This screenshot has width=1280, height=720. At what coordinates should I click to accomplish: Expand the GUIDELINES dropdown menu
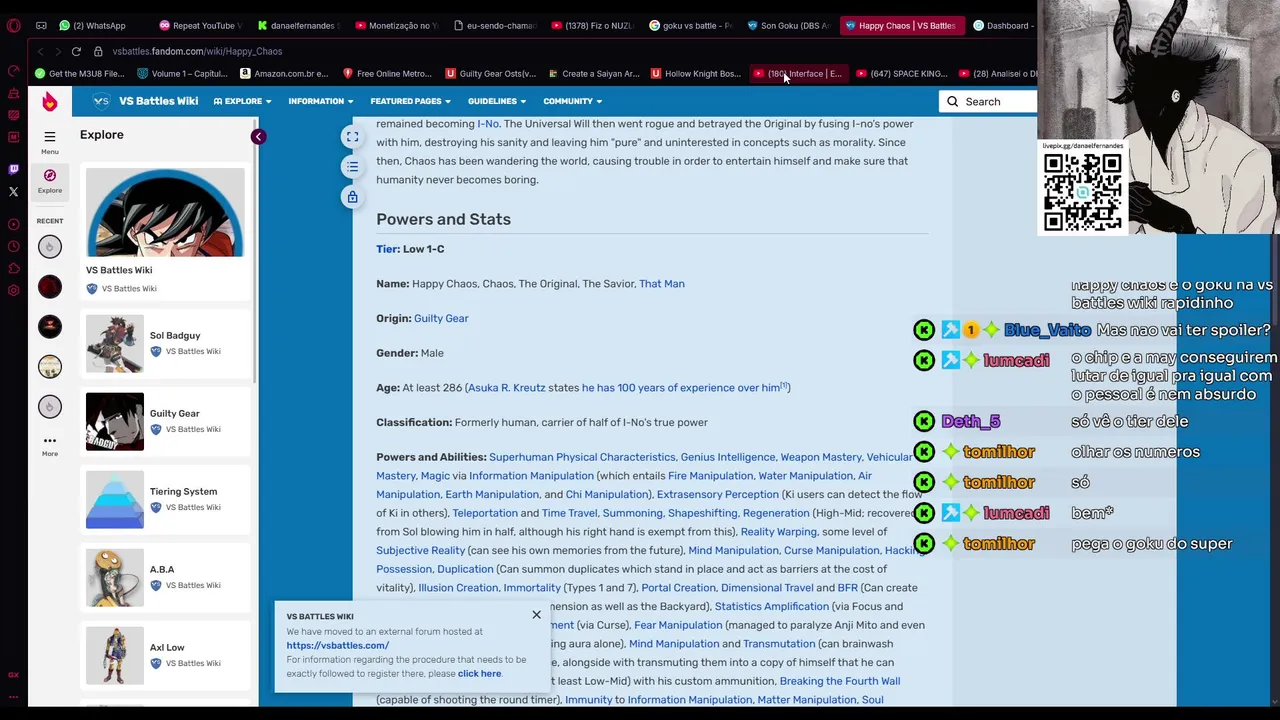pyautogui.click(x=497, y=101)
